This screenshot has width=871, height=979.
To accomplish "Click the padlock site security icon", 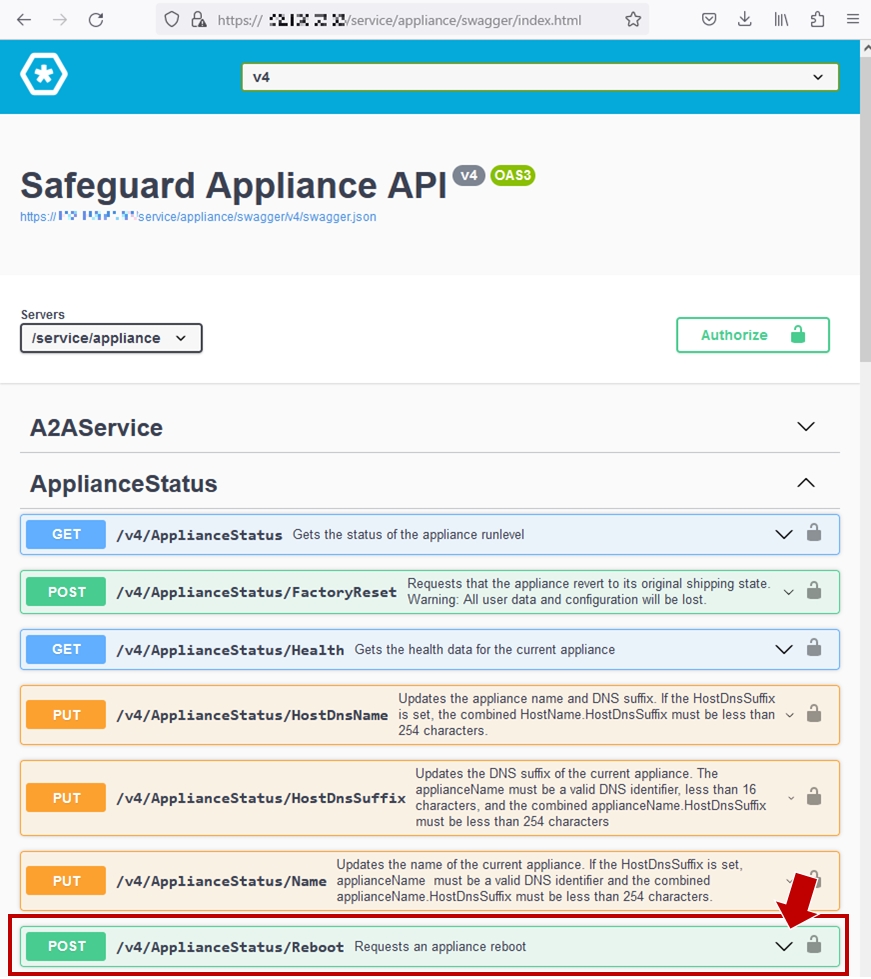I will coord(199,20).
